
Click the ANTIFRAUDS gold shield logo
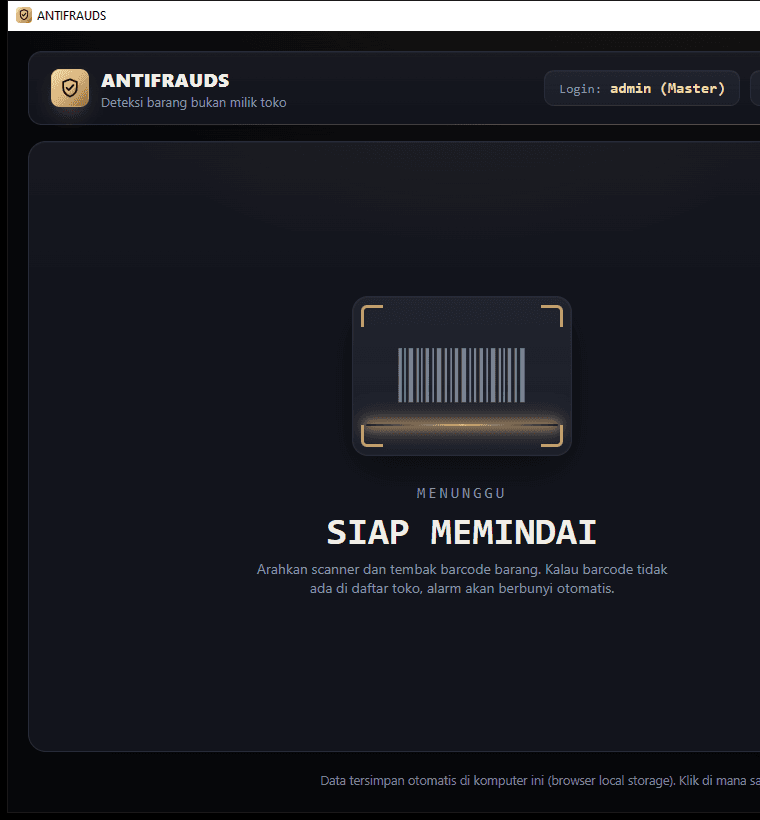tap(70, 88)
